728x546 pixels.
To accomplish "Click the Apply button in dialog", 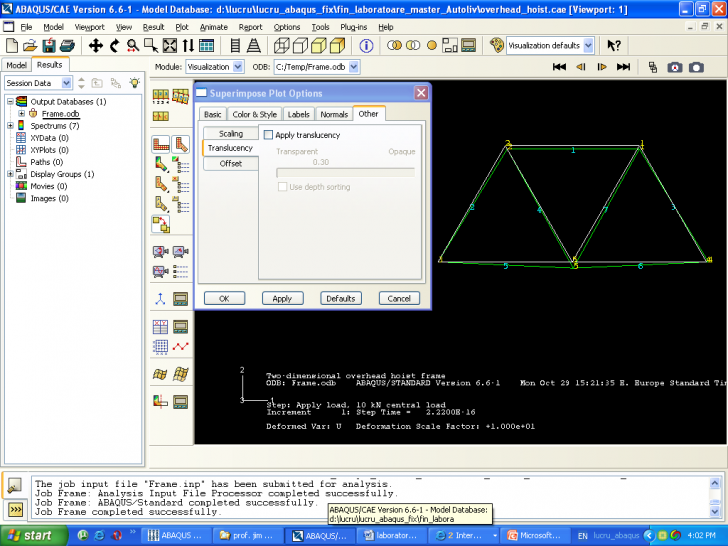I will click(x=282, y=298).
